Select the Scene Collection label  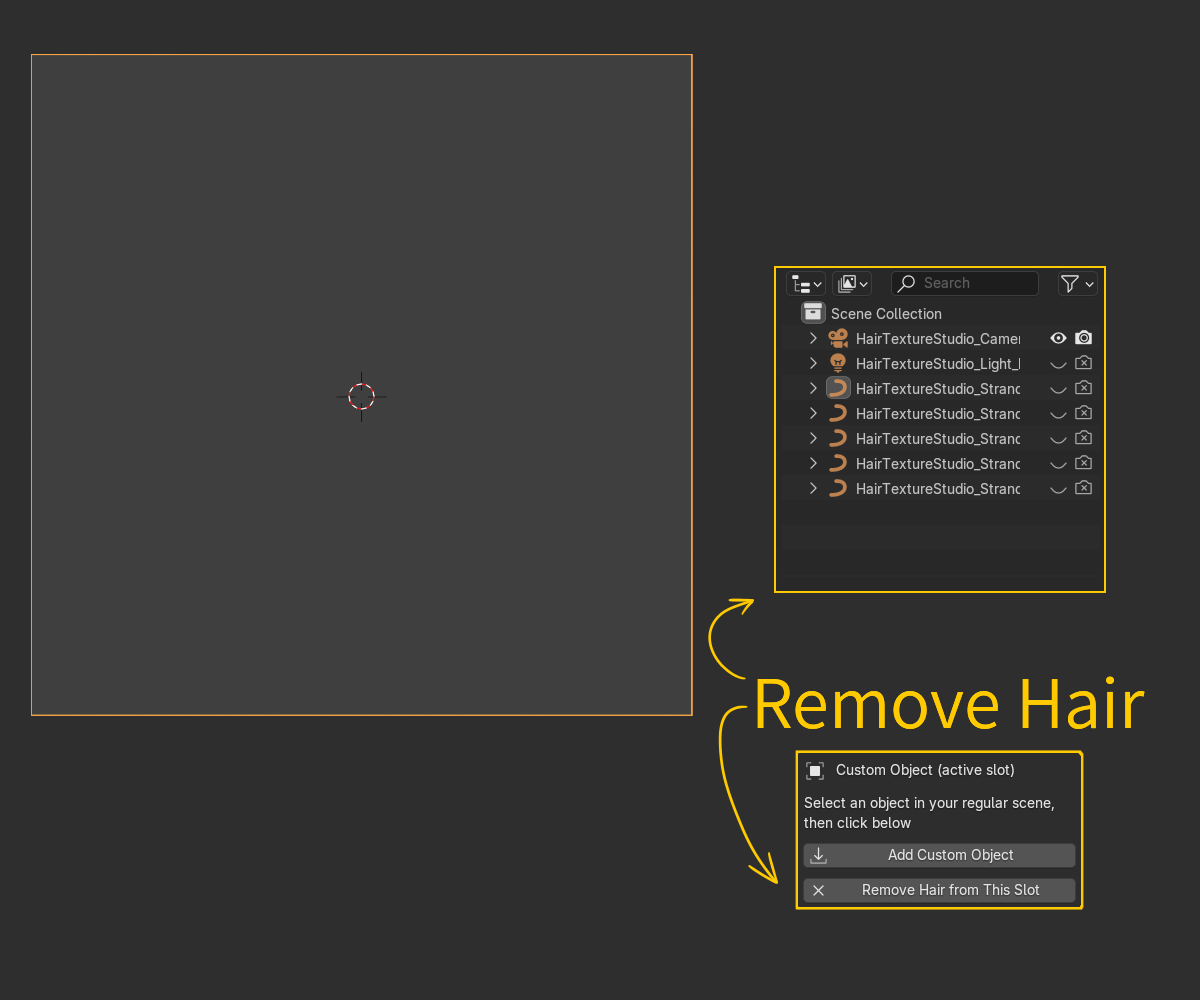(x=886, y=314)
